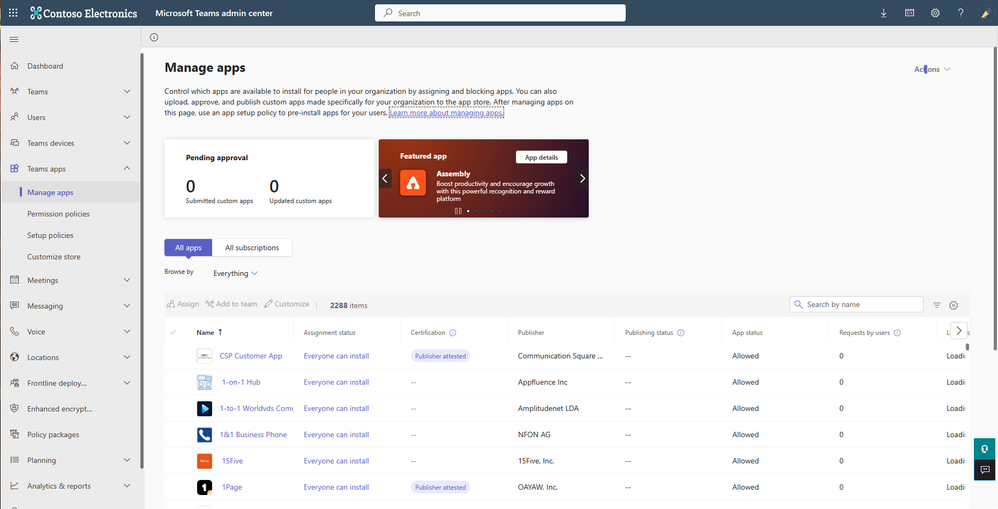
Task: Open the account profile avatar
Action: pos(985,13)
